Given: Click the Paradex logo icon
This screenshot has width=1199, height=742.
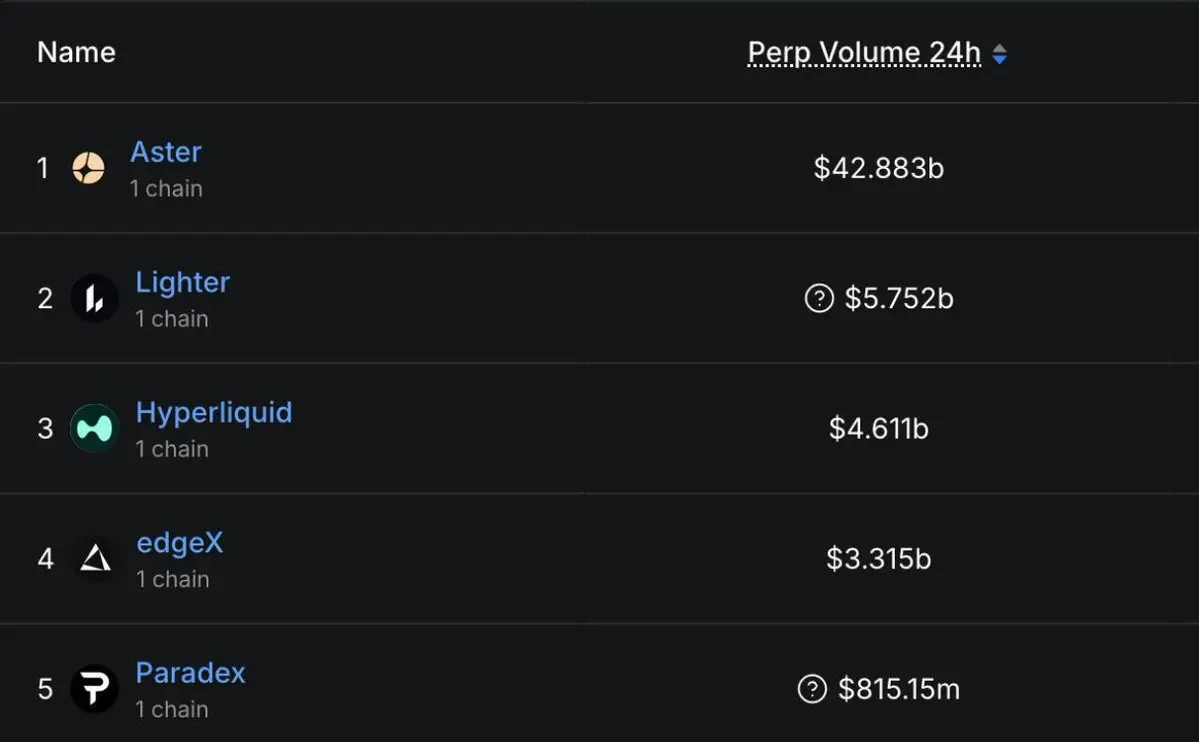Looking at the screenshot, I should click(94, 688).
